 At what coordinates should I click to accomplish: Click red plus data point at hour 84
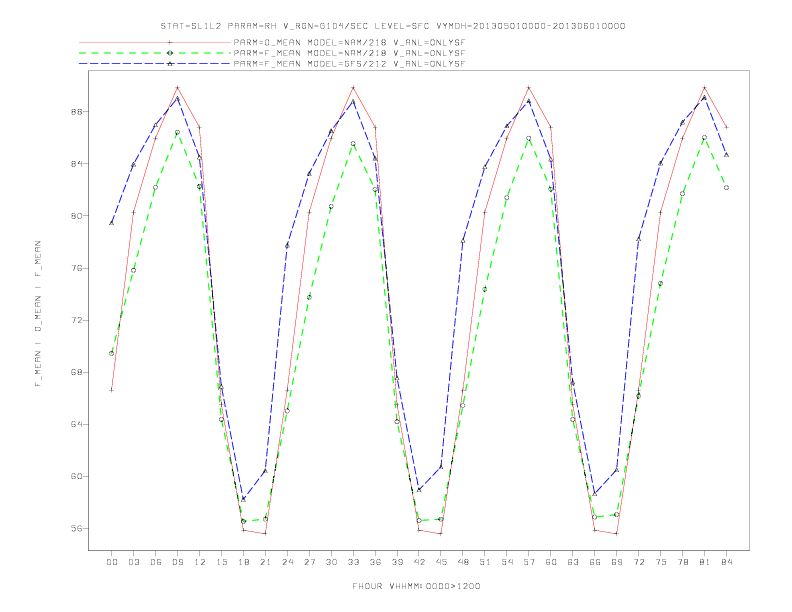pyautogui.click(x=727, y=127)
